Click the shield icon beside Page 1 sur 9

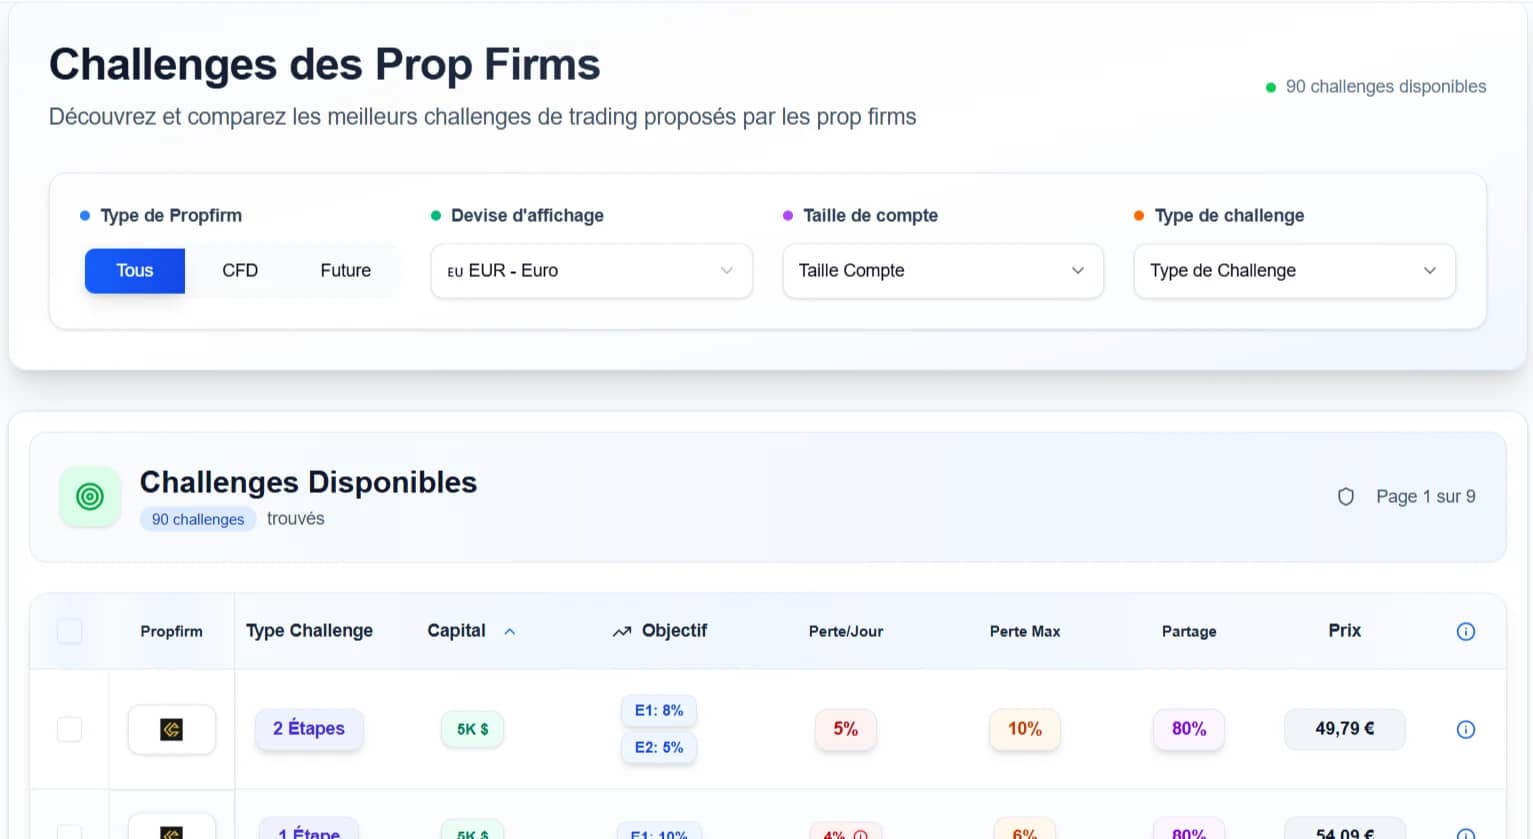click(1345, 496)
